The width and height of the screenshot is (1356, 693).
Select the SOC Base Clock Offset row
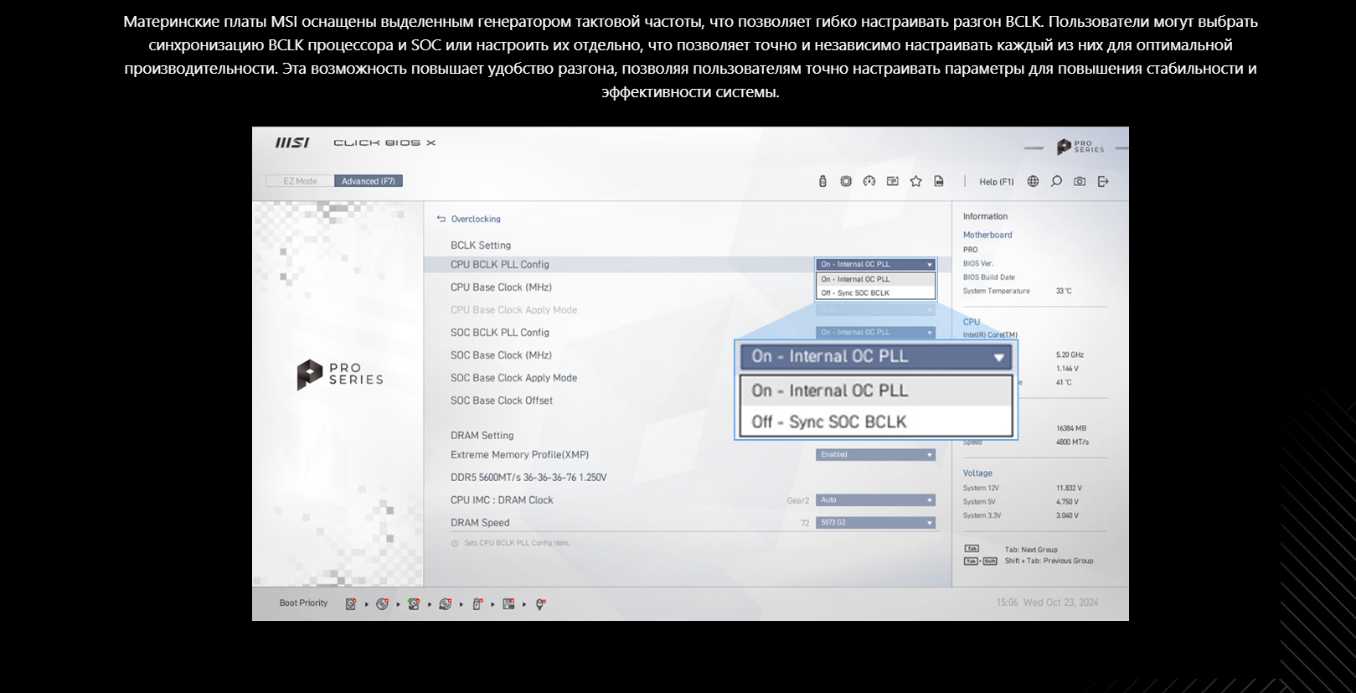(501, 401)
